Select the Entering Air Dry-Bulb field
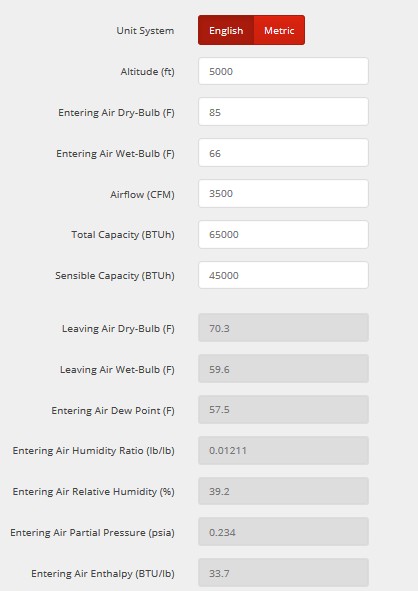 pyautogui.click(x=283, y=112)
